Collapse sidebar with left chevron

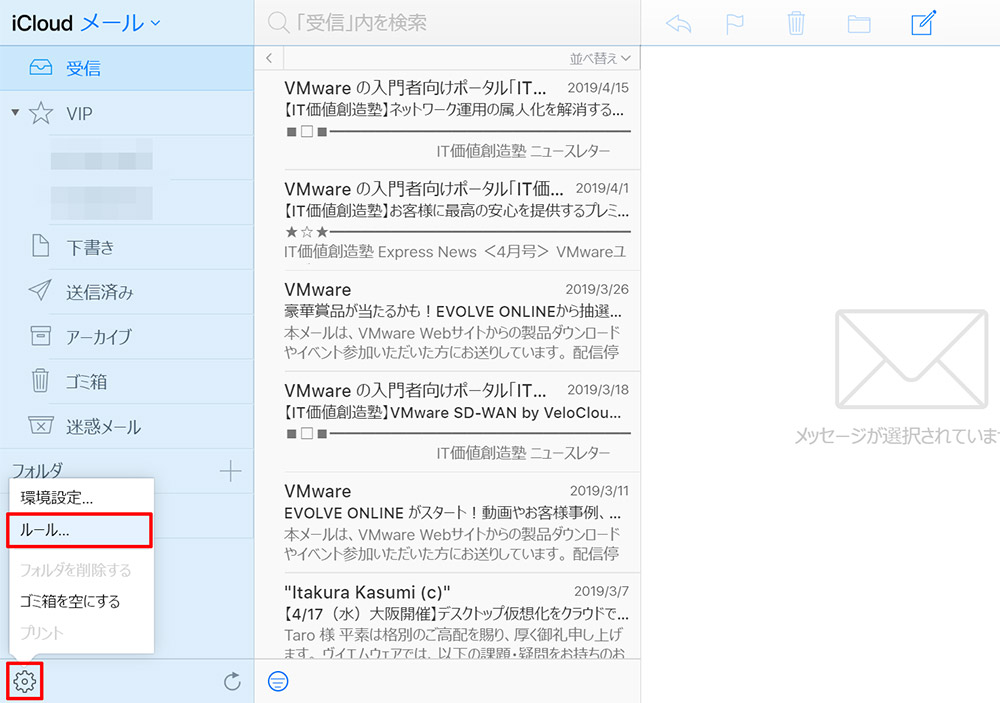269,58
